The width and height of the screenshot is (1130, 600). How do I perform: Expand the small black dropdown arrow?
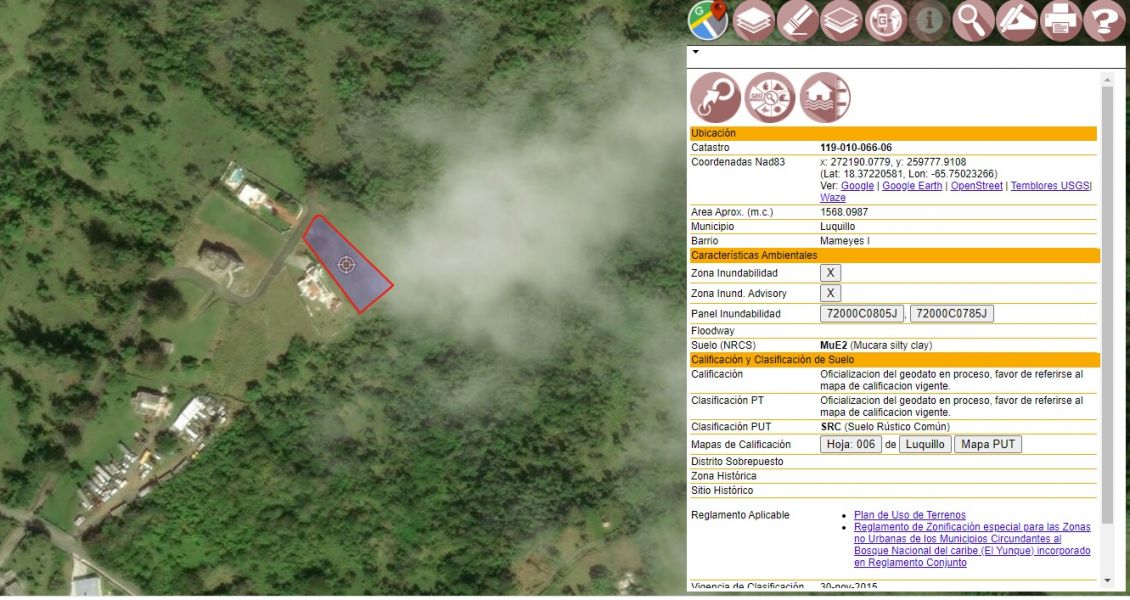695,51
